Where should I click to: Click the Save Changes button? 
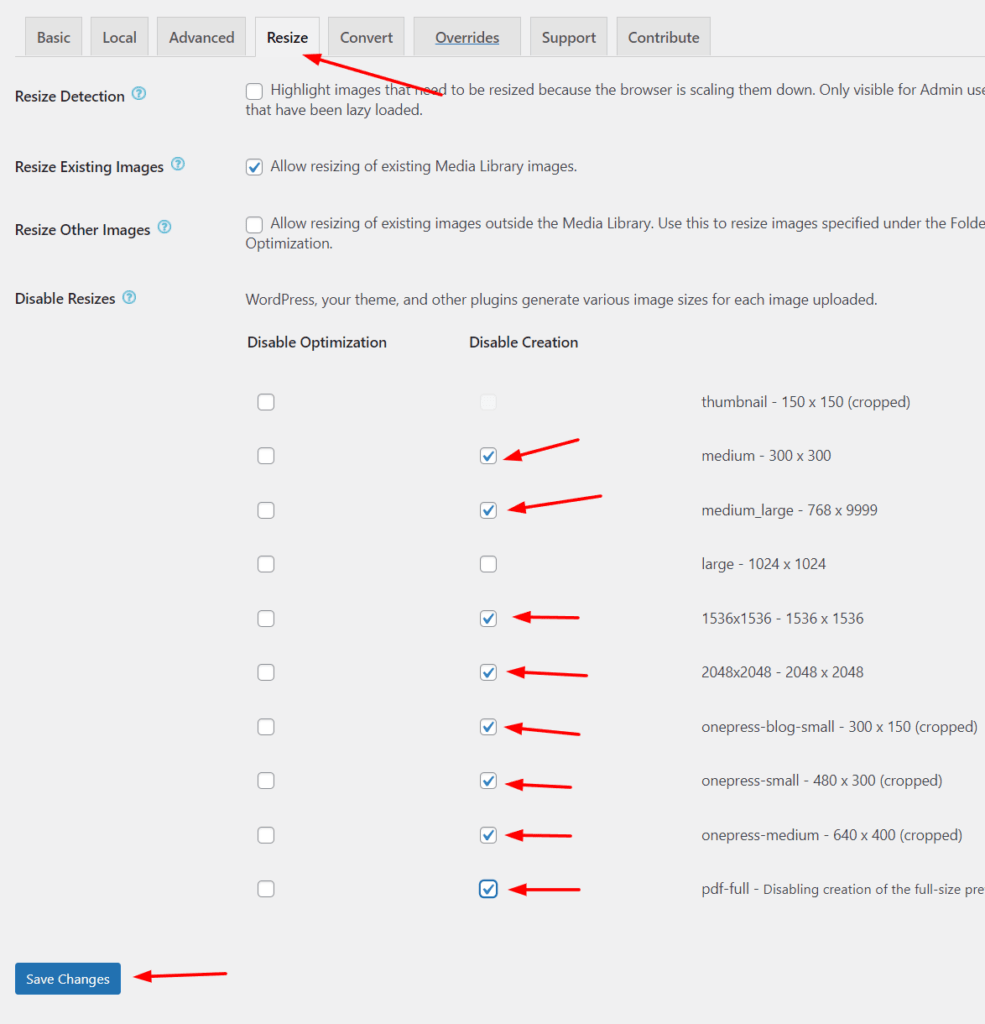coord(68,979)
